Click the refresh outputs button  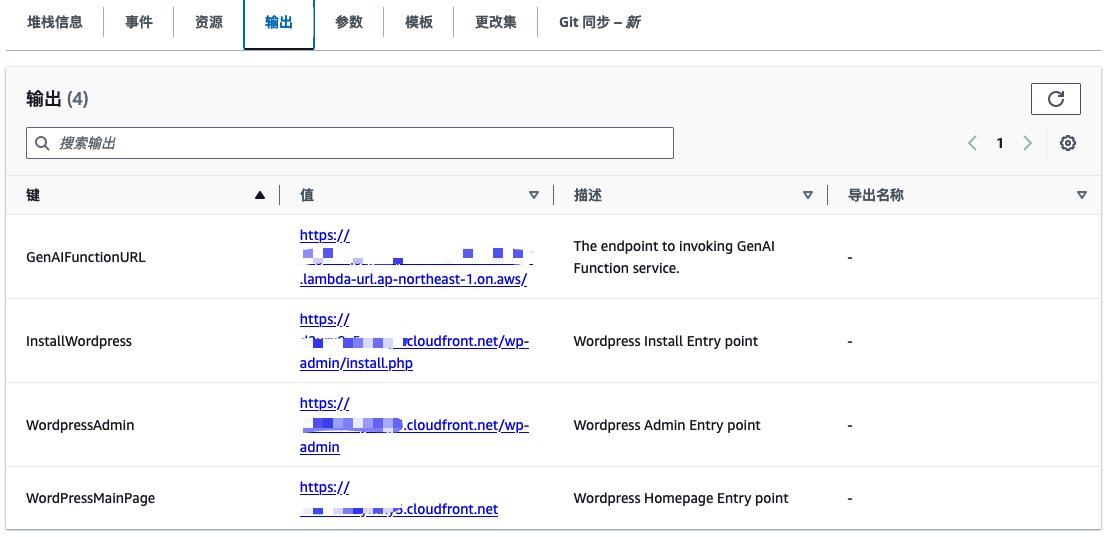1055,98
